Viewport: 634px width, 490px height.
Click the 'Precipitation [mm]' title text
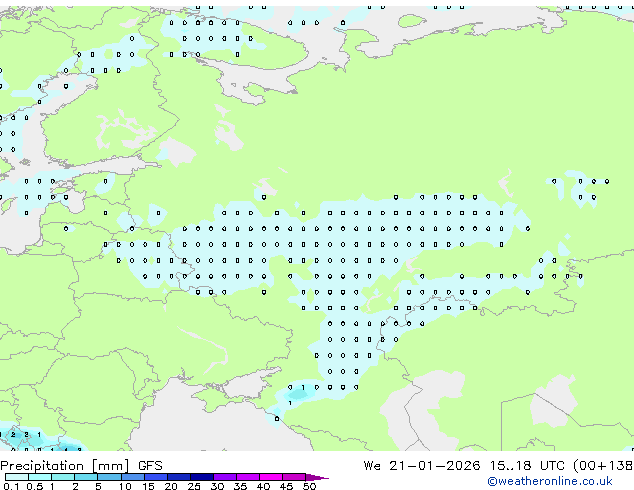65,466
